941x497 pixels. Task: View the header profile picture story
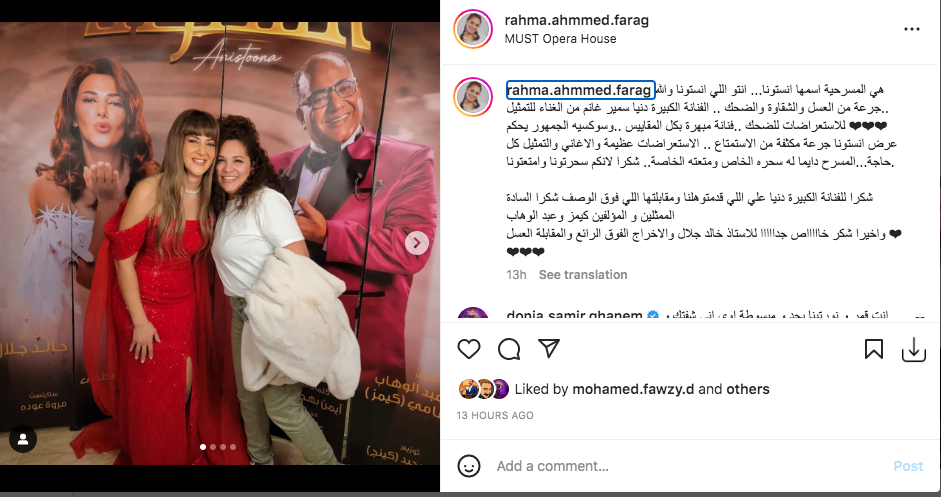(x=473, y=29)
